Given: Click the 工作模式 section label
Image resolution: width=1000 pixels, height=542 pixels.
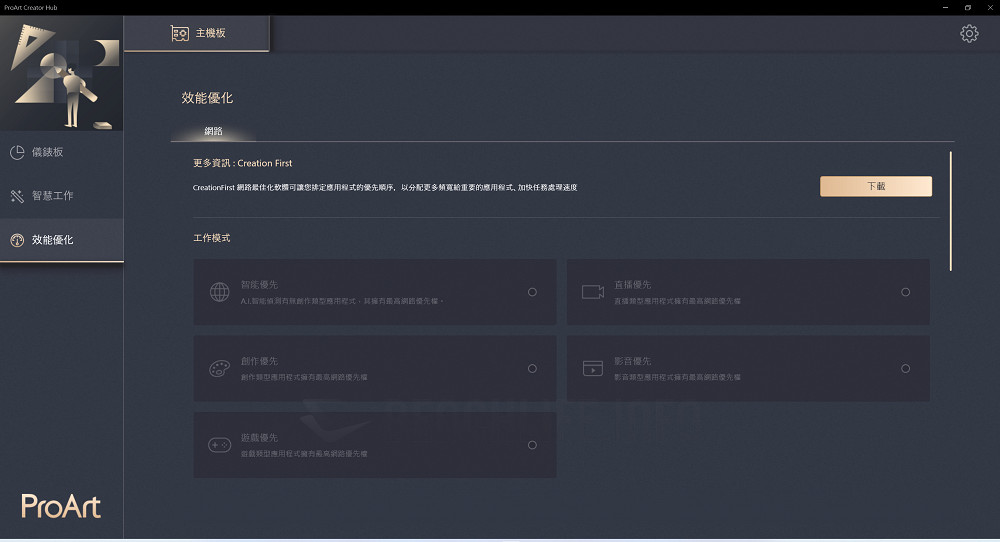Looking at the screenshot, I should click(212, 238).
